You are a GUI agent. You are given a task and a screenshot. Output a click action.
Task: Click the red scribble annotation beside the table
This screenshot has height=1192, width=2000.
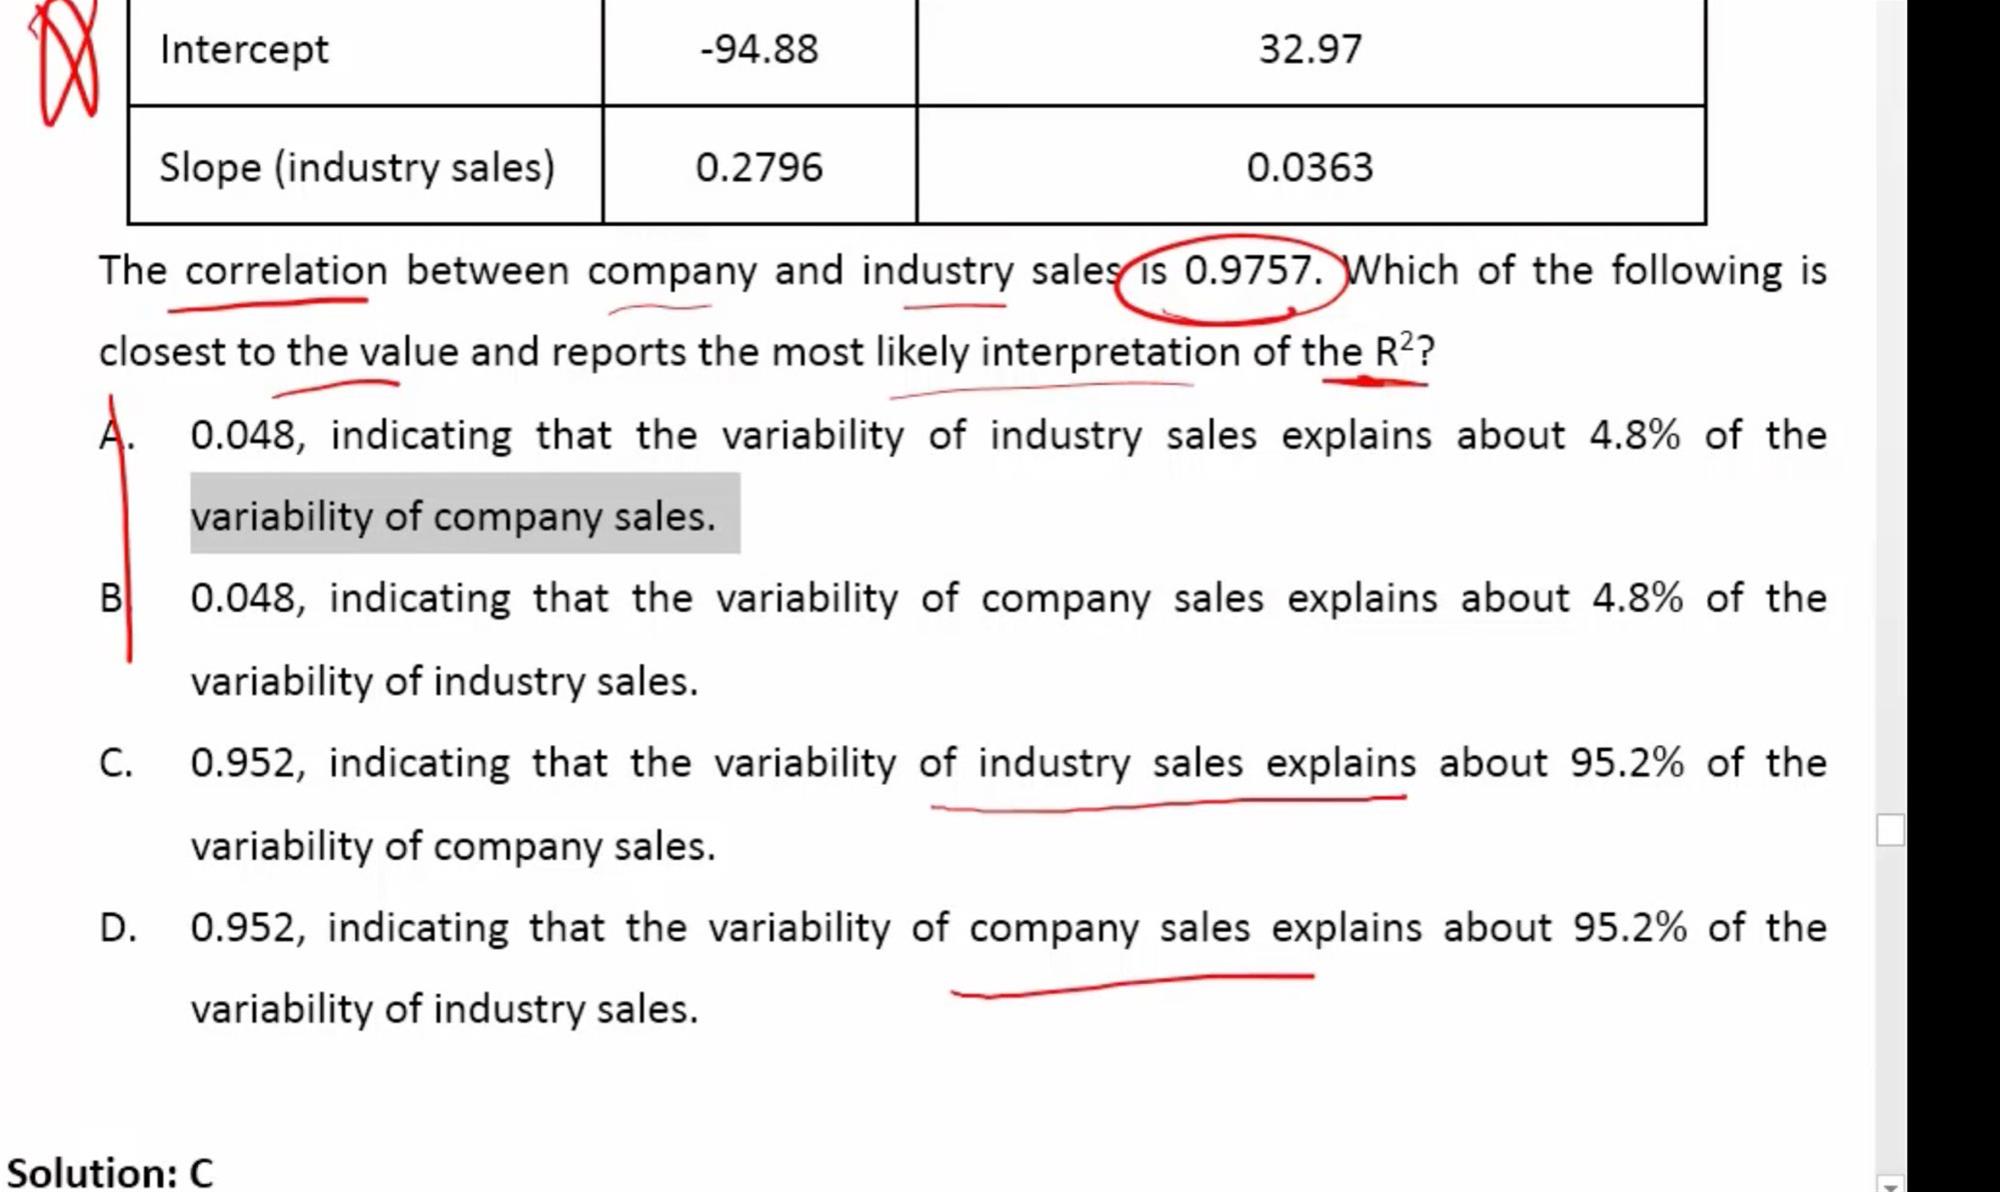66,60
